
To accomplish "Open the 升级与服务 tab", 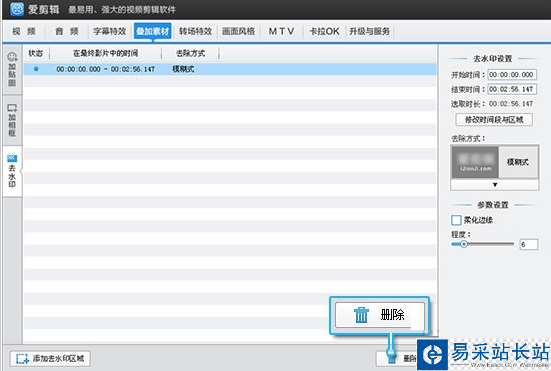I will pyautogui.click(x=369, y=31).
